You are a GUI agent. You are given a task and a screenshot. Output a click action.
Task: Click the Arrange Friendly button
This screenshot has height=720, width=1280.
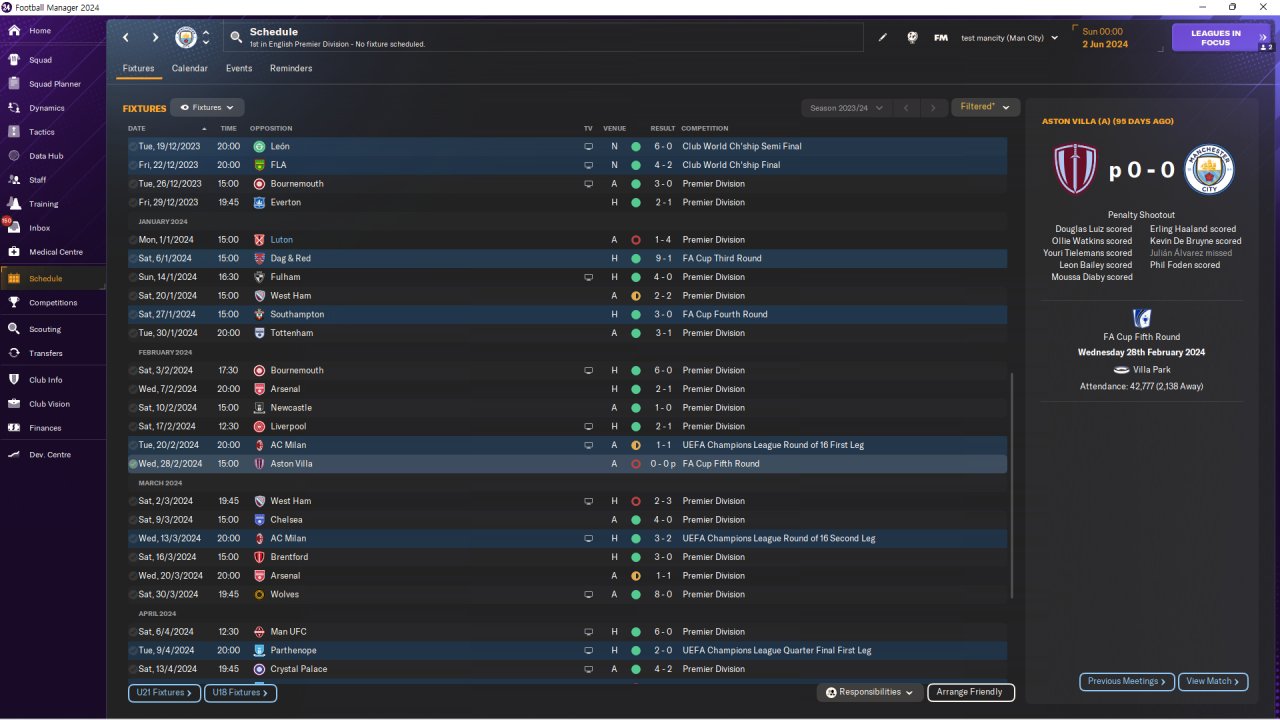coord(971,692)
